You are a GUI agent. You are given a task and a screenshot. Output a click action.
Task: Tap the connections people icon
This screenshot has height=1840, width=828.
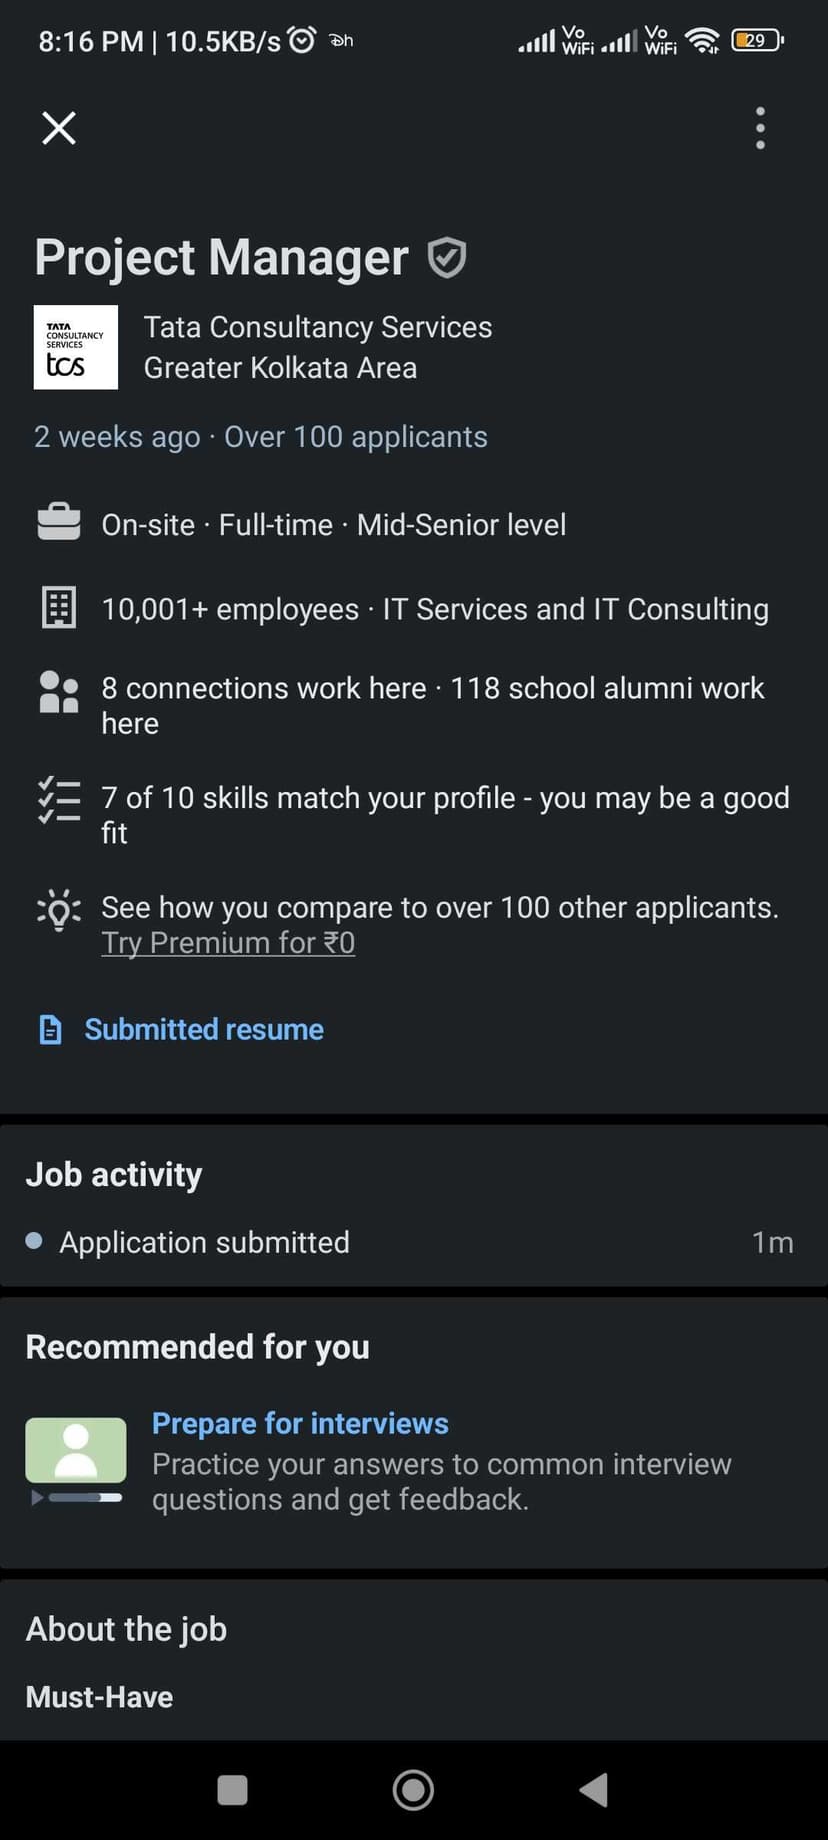(x=59, y=691)
